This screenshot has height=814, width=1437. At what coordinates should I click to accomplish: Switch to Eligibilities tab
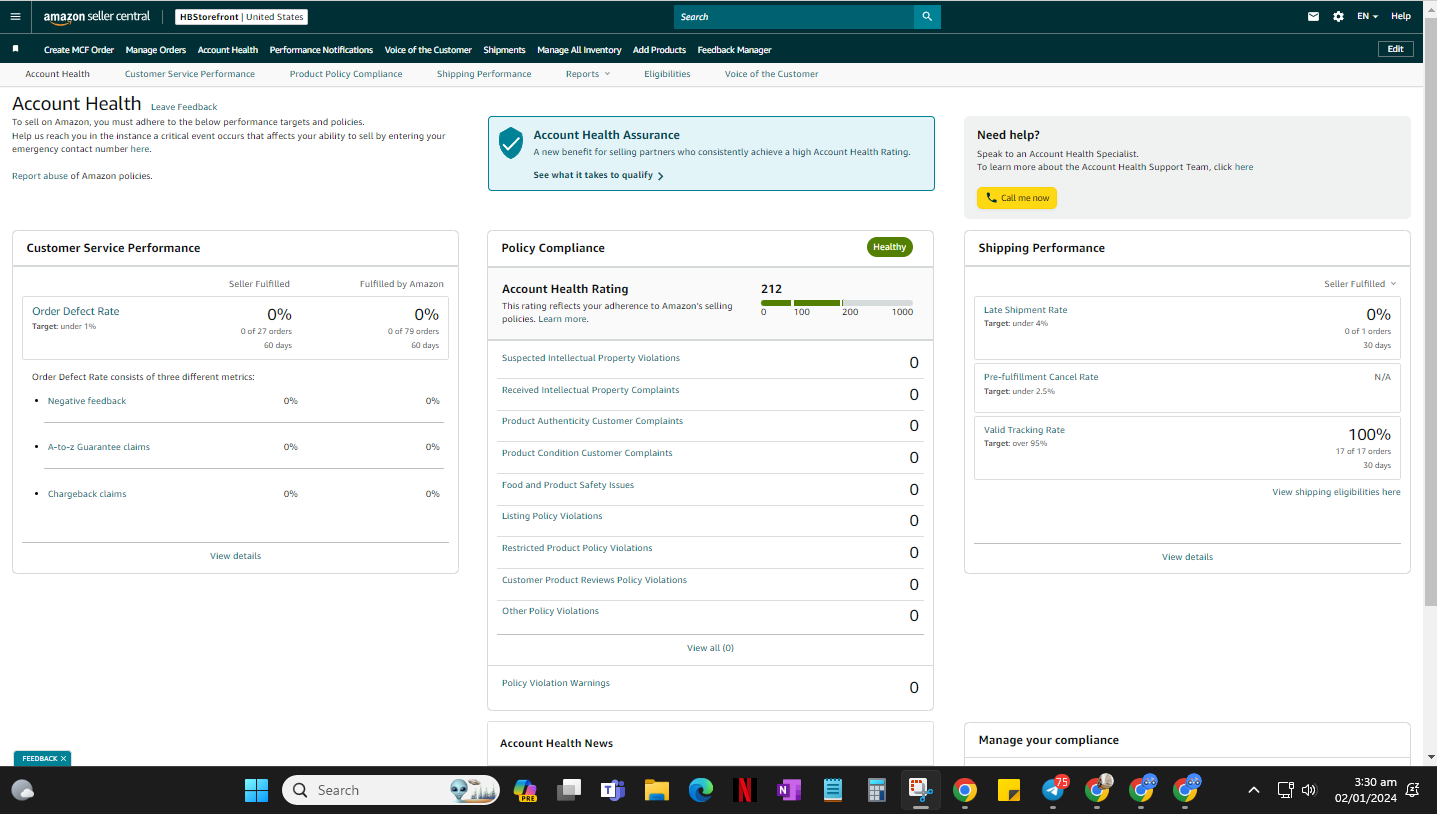pyautogui.click(x=667, y=74)
